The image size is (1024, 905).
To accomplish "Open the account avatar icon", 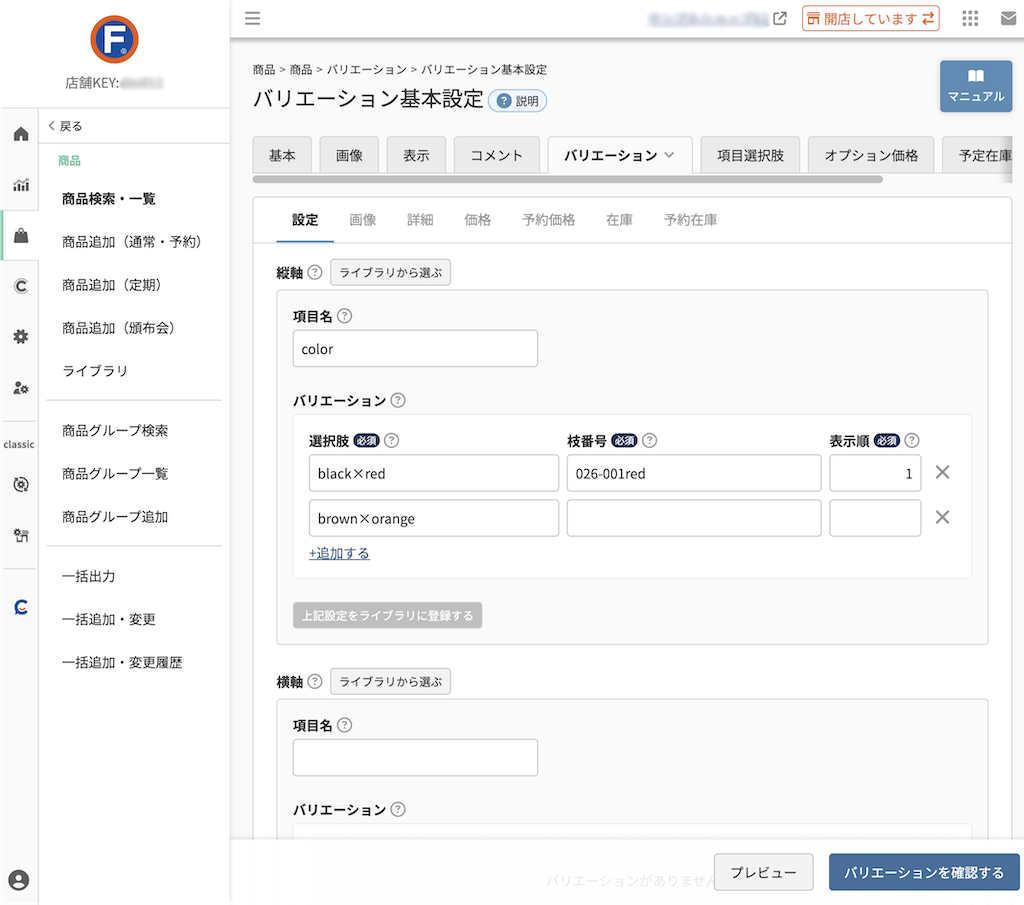I will click(19, 880).
